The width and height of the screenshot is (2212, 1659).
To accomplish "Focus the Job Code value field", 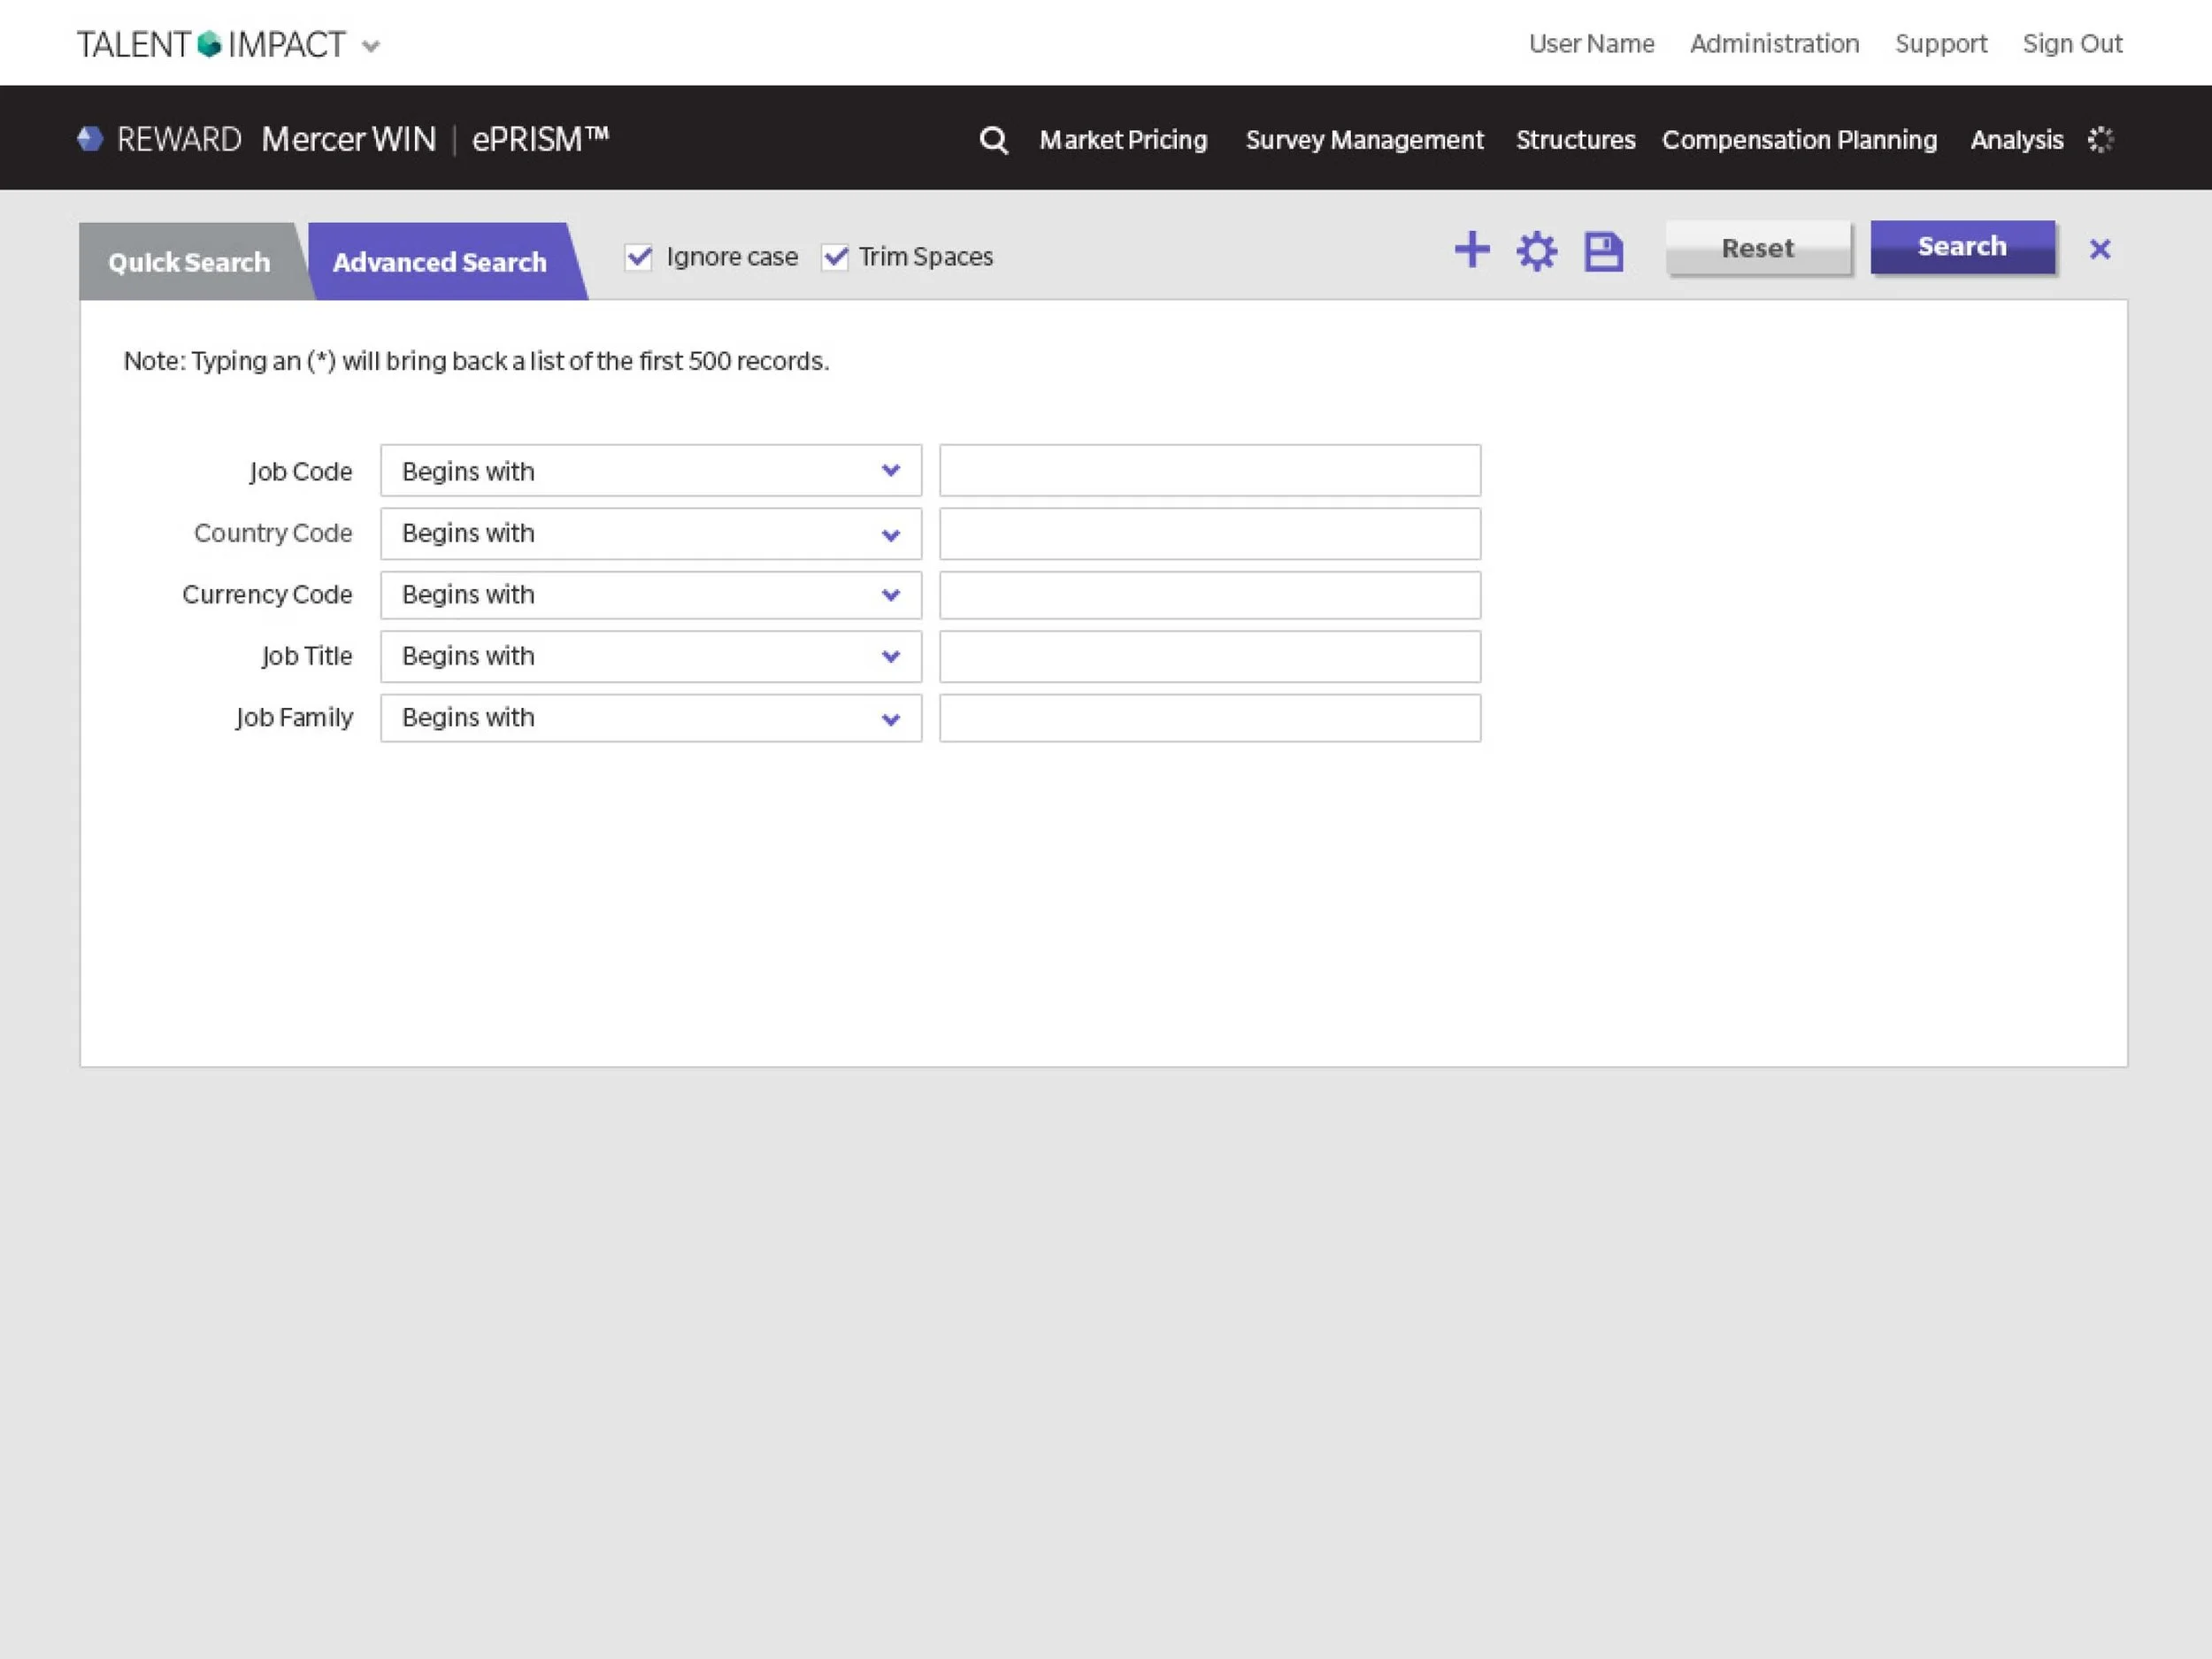I will (1210, 471).
